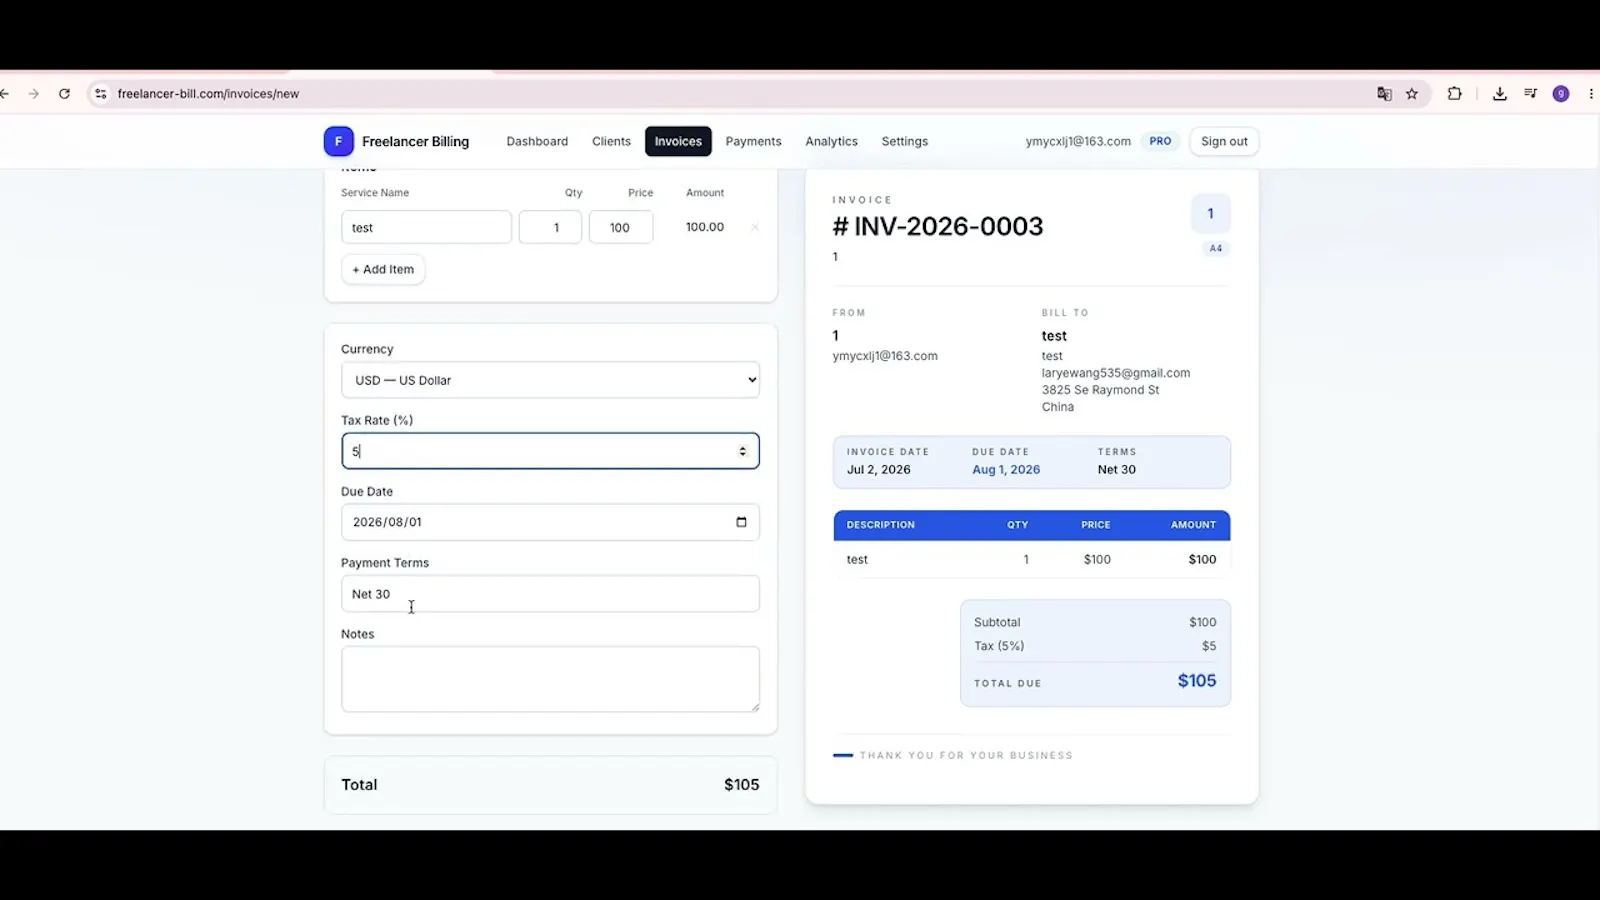Image resolution: width=1600 pixels, height=900 pixels.
Task: Open the Chrome three-dot menu
Action: coord(1591,94)
